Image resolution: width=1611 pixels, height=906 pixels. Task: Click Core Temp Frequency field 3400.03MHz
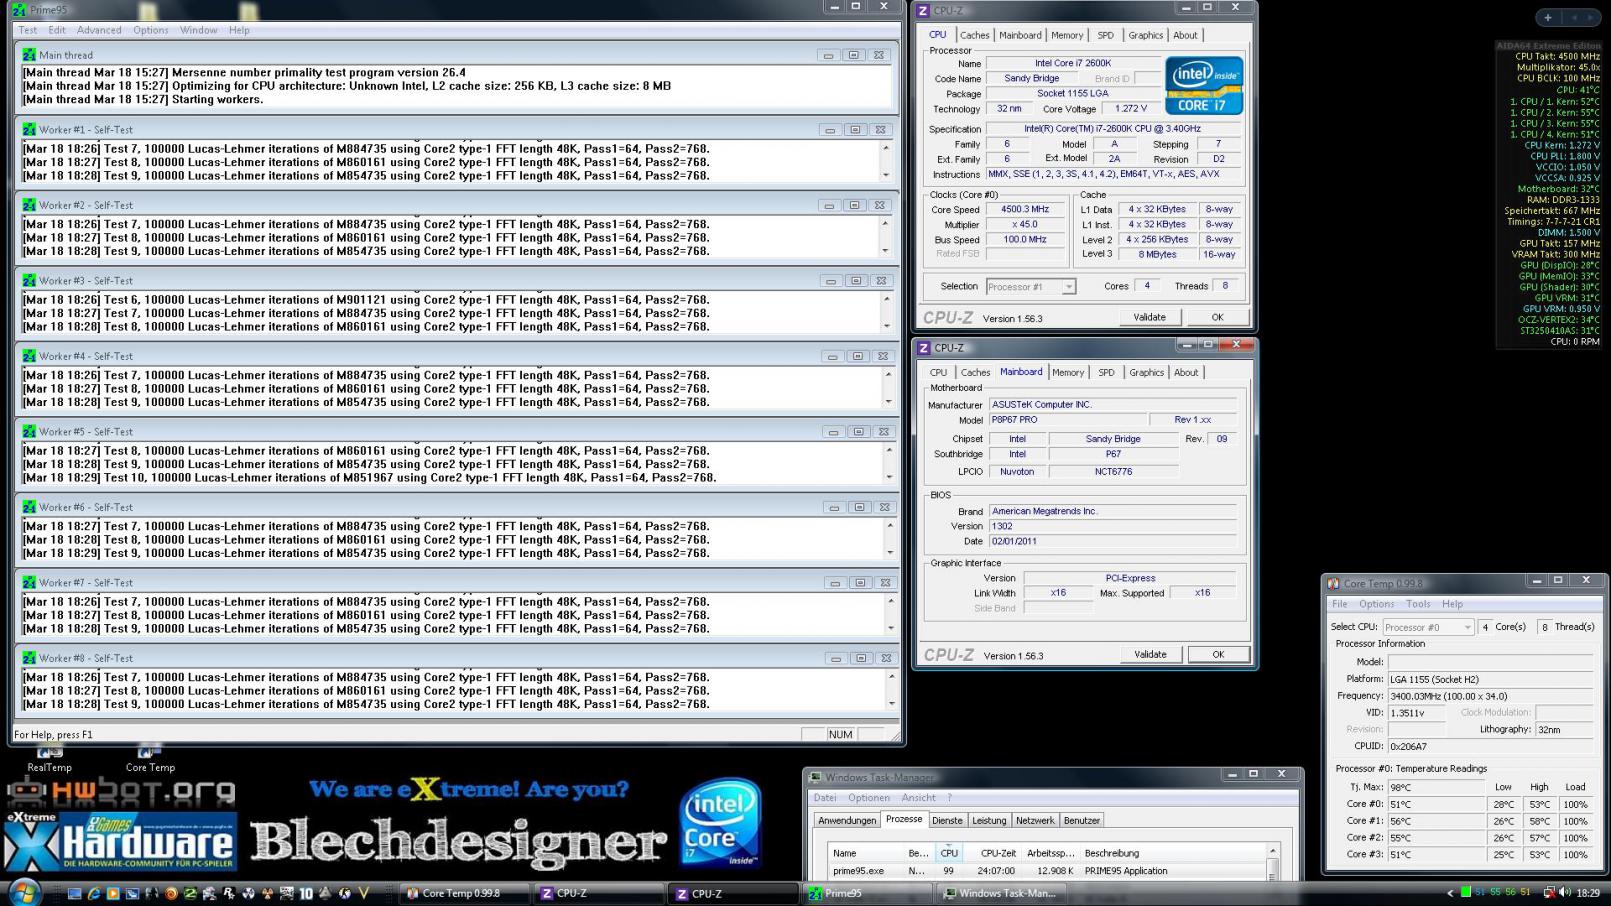tap(1489, 696)
